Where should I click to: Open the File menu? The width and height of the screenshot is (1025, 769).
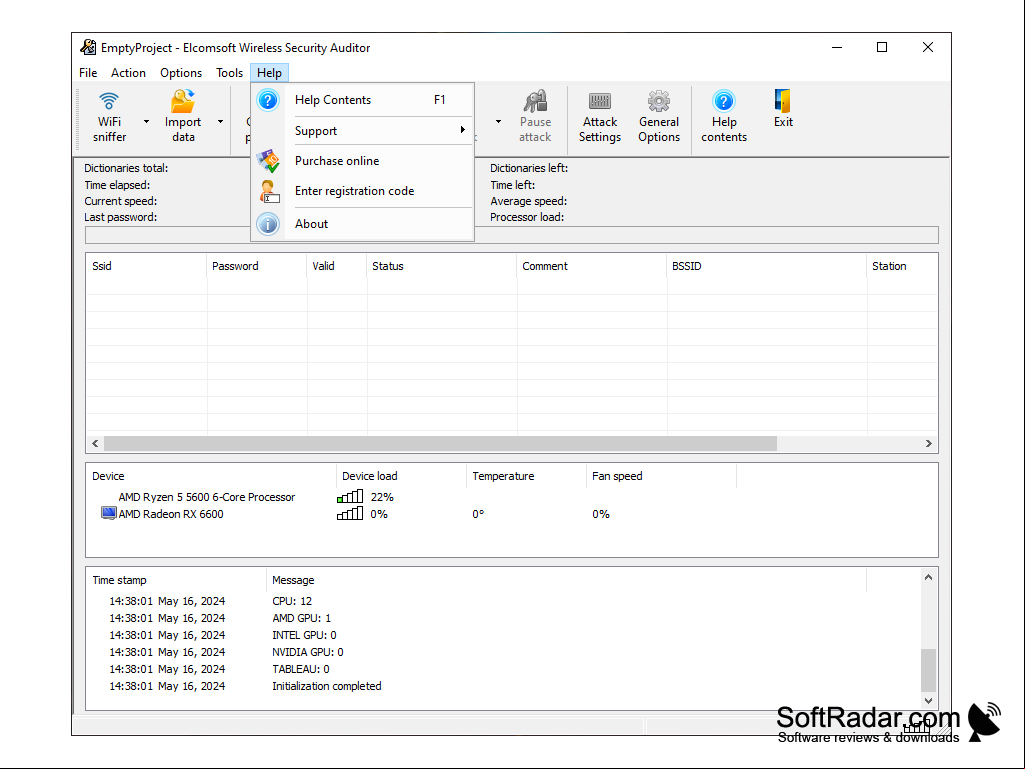click(88, 73)
